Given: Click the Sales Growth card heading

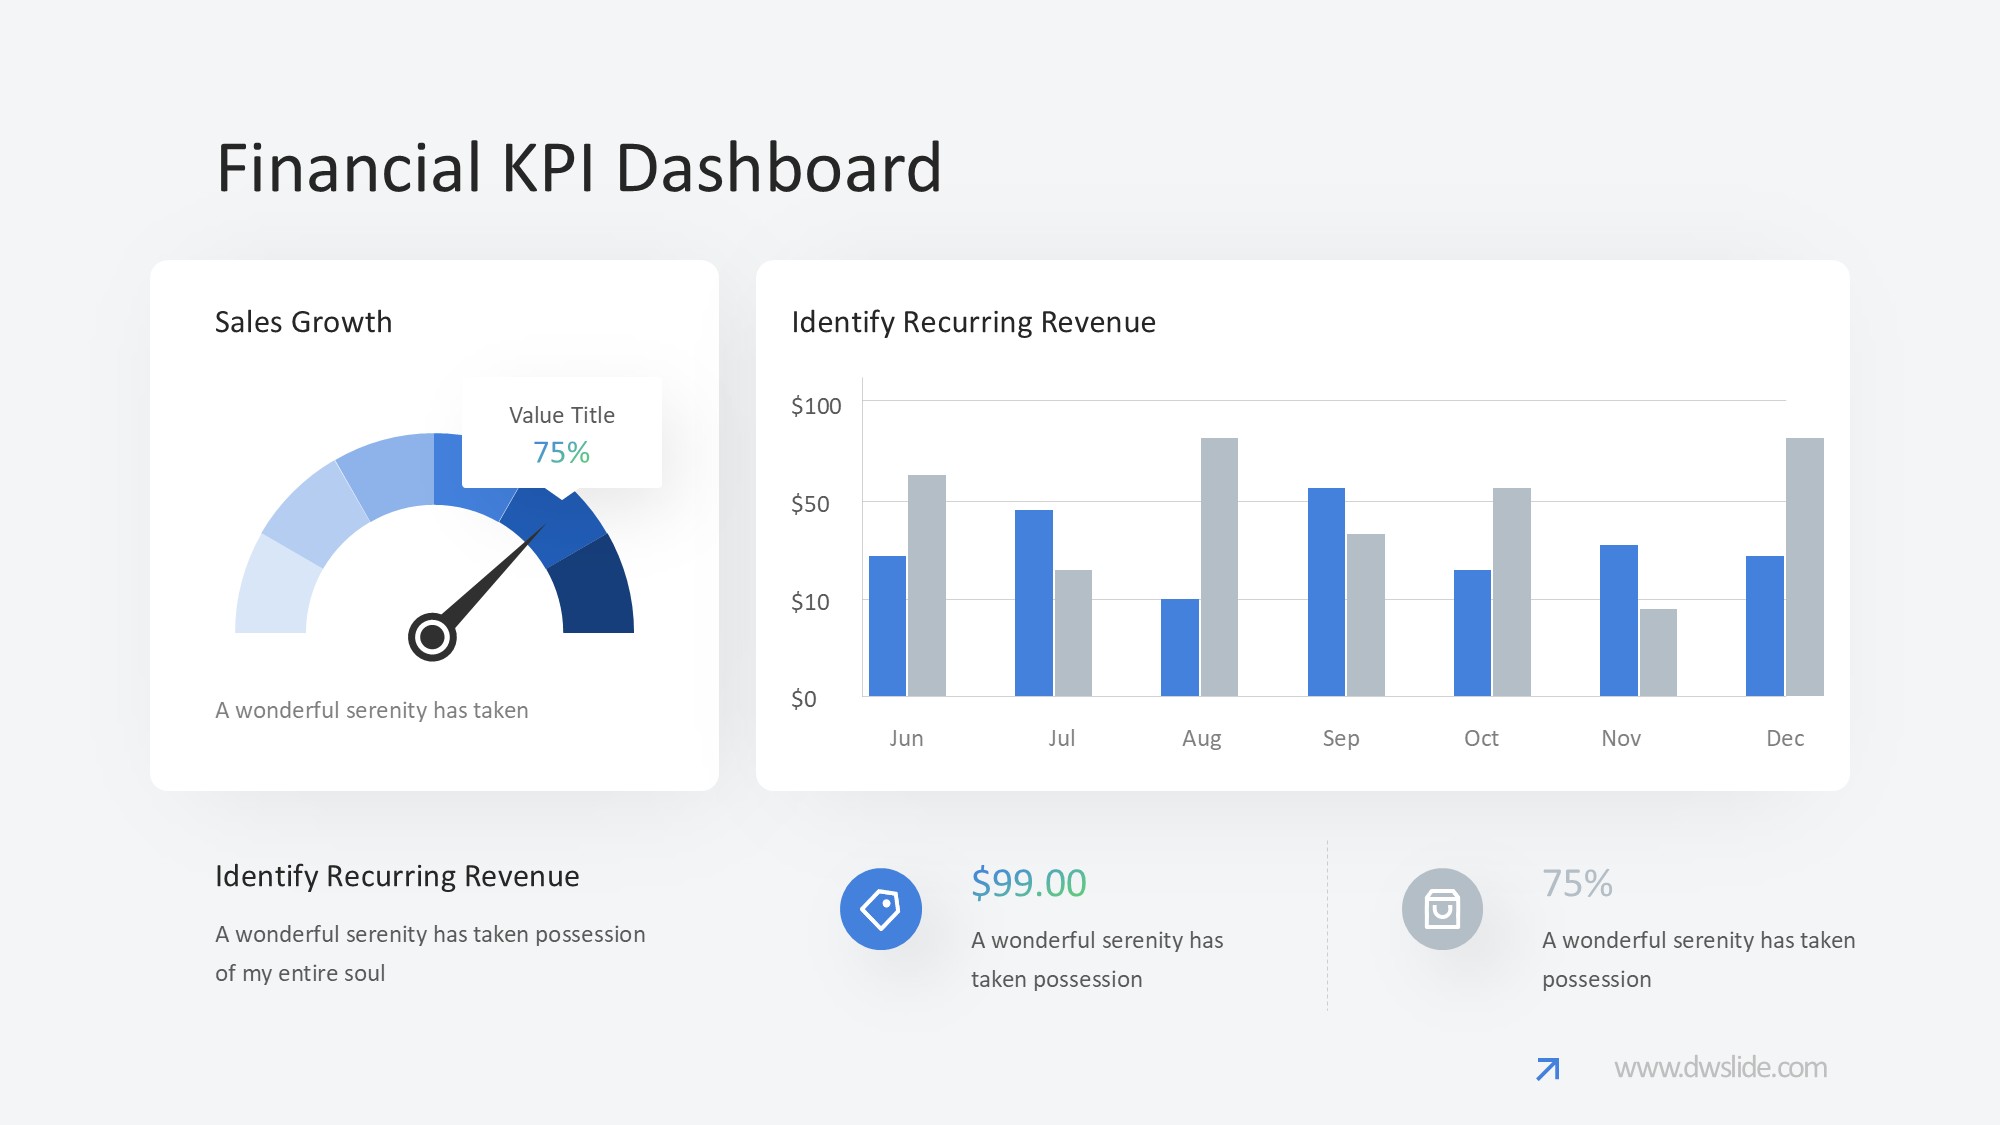Looking at the screenshot, I should coord(303,322).
